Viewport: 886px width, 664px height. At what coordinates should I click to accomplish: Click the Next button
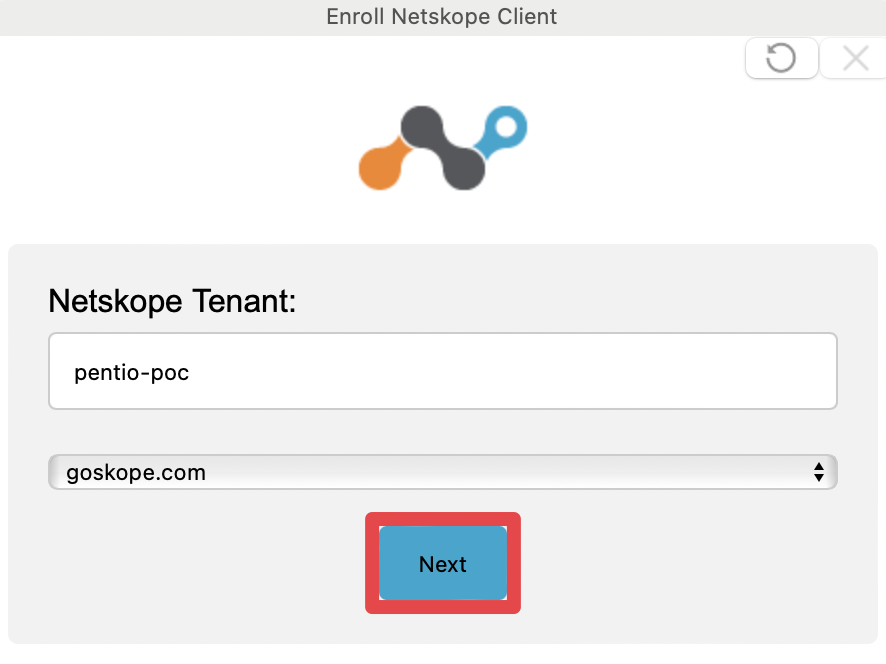(x=442, y=563)
